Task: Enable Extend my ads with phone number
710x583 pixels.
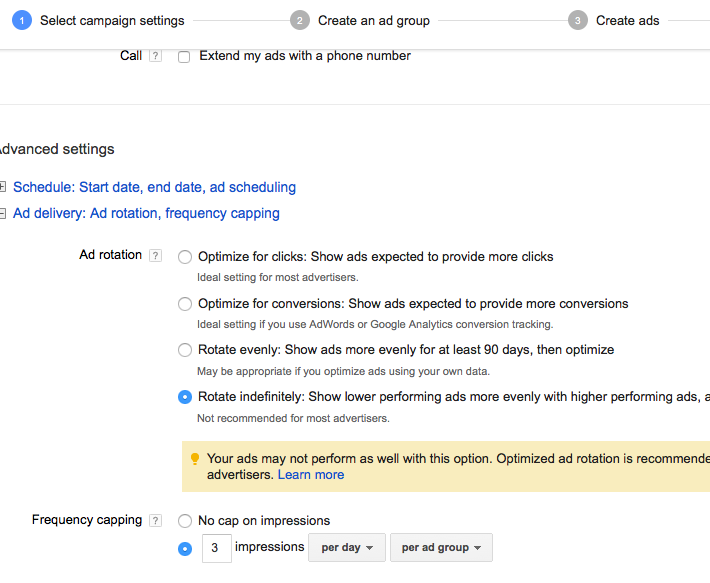Action: [184, 57]
